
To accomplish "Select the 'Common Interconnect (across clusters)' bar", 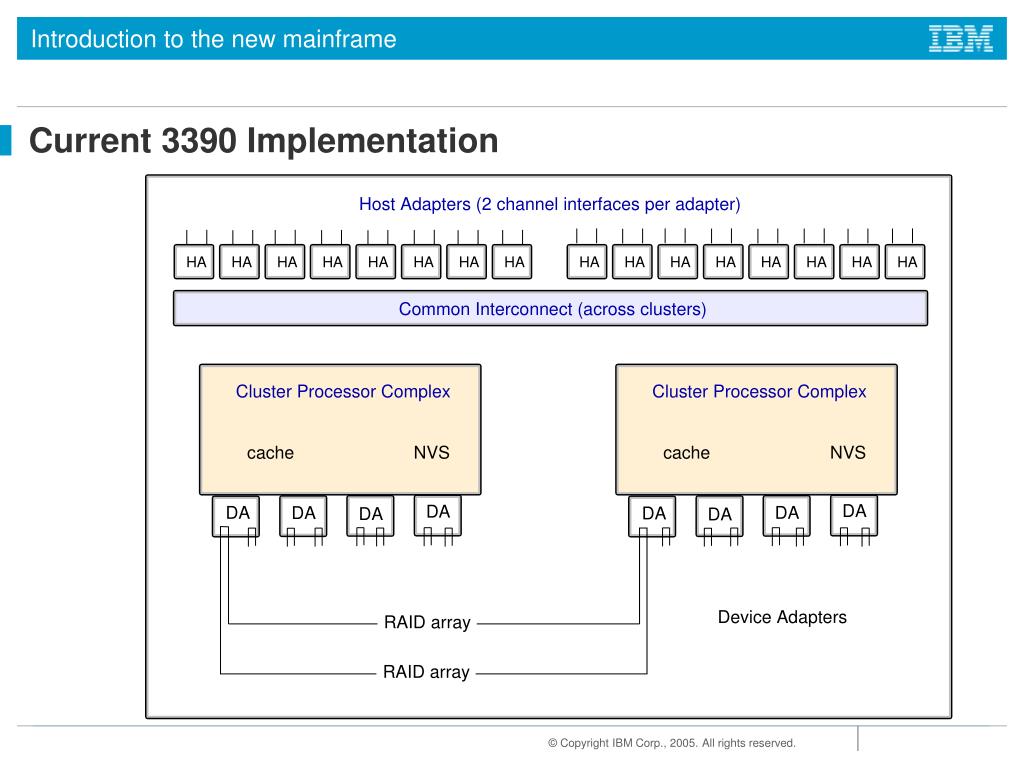I will click(x=551, y=308).
